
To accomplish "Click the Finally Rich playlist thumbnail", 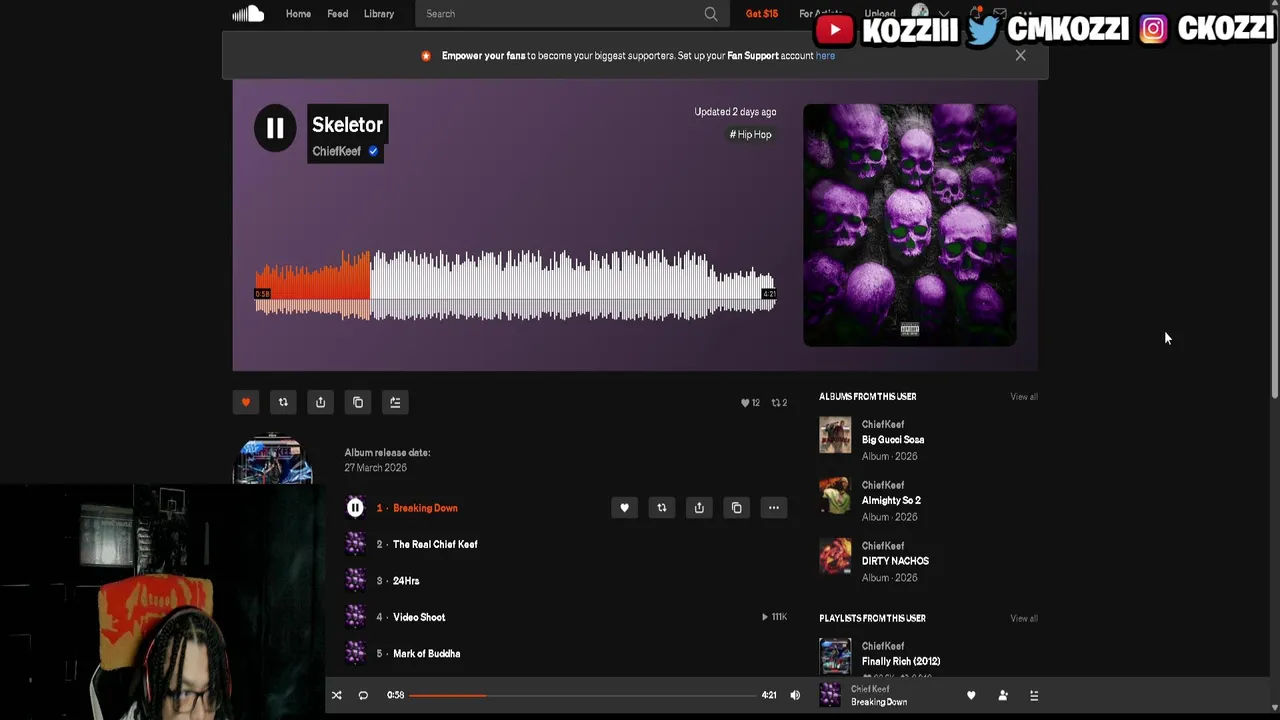I will [835, 656].
